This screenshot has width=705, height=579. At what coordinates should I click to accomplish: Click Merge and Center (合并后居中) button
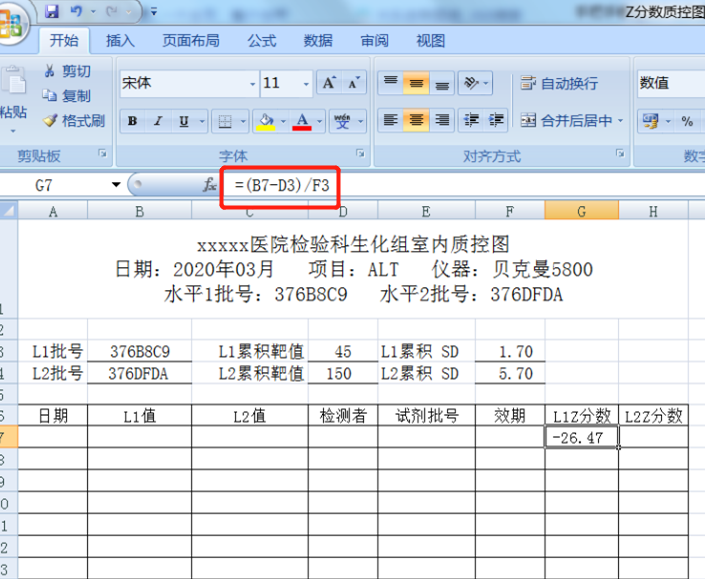coord(569,120)
